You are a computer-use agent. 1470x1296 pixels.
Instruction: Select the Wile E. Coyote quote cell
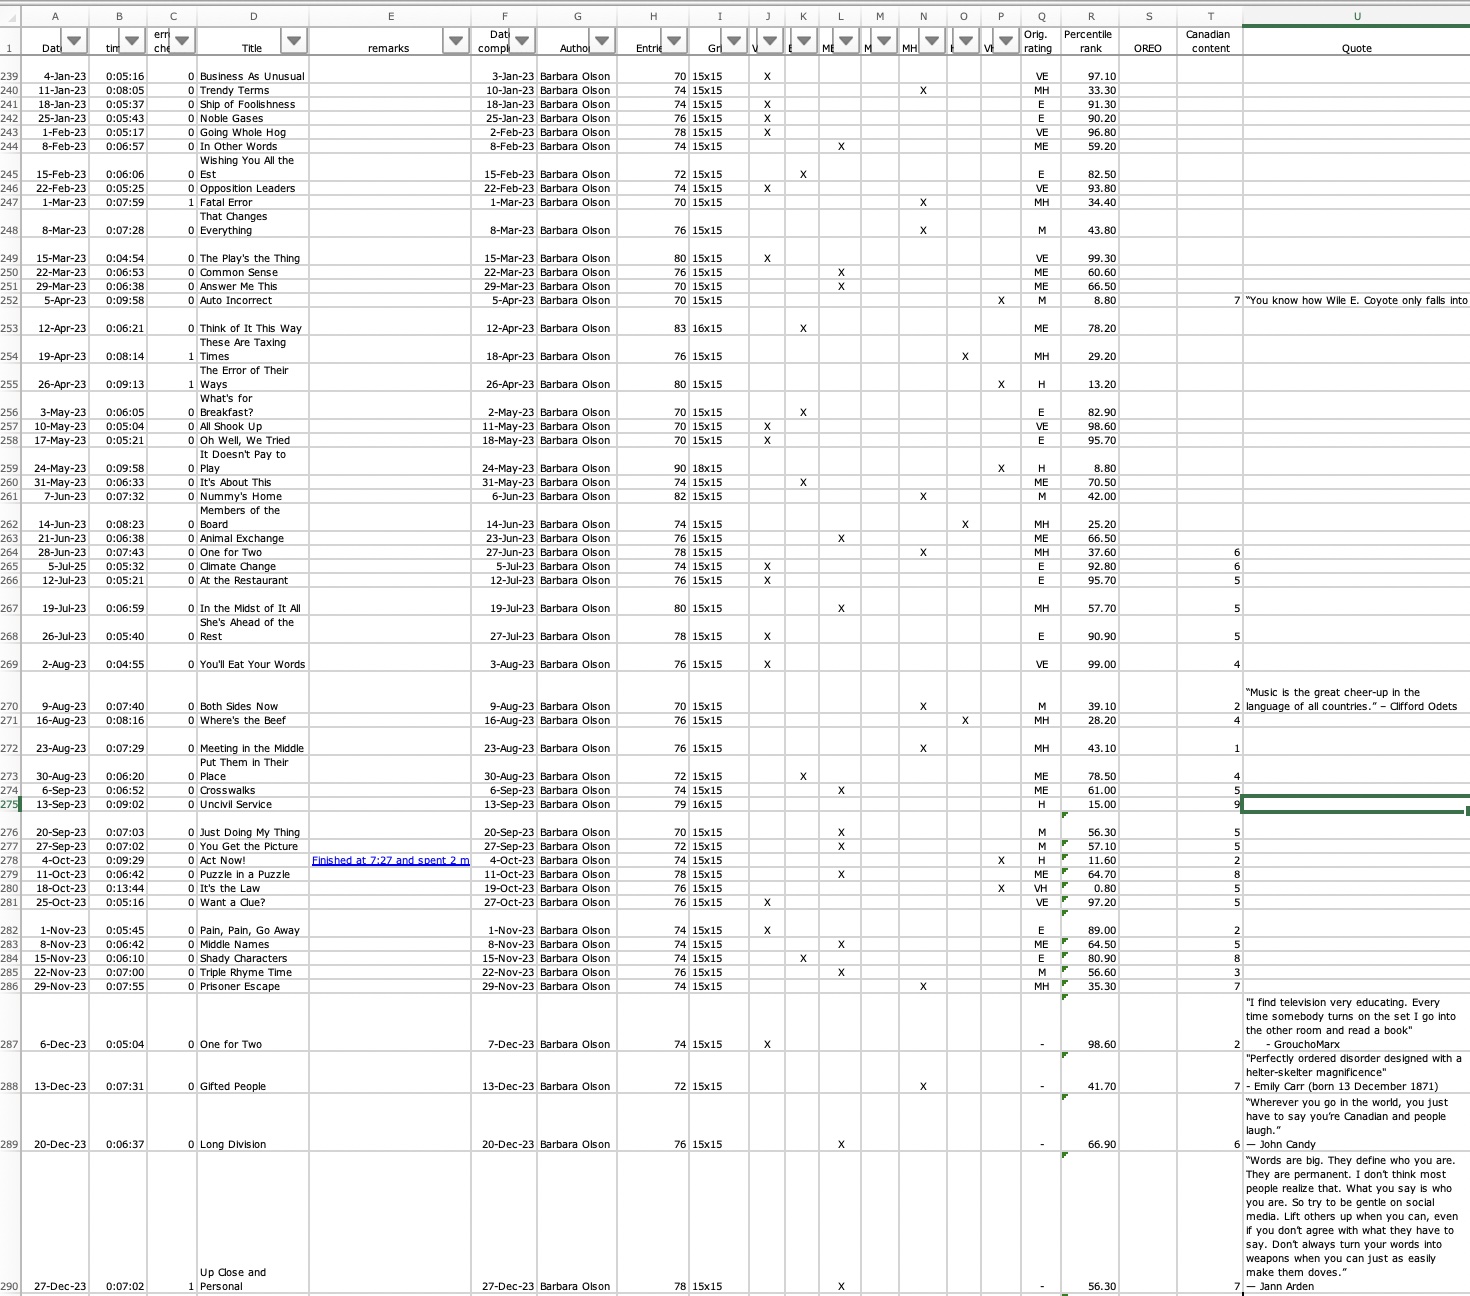coord(1356,300)
